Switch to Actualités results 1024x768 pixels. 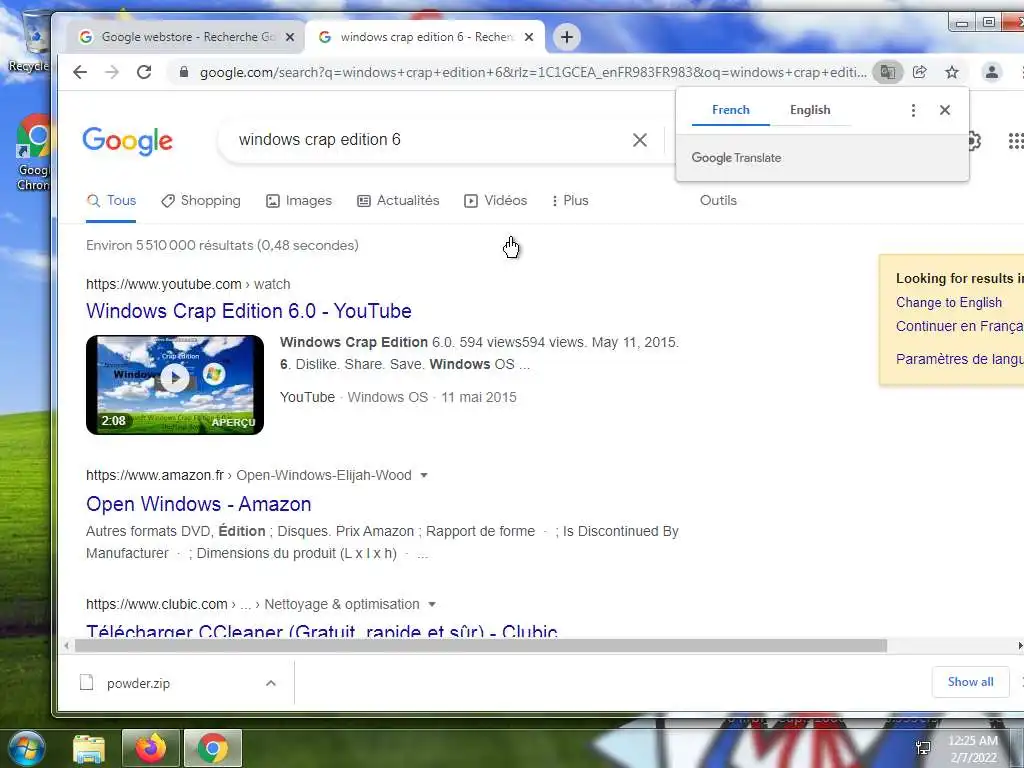[398, 200]
